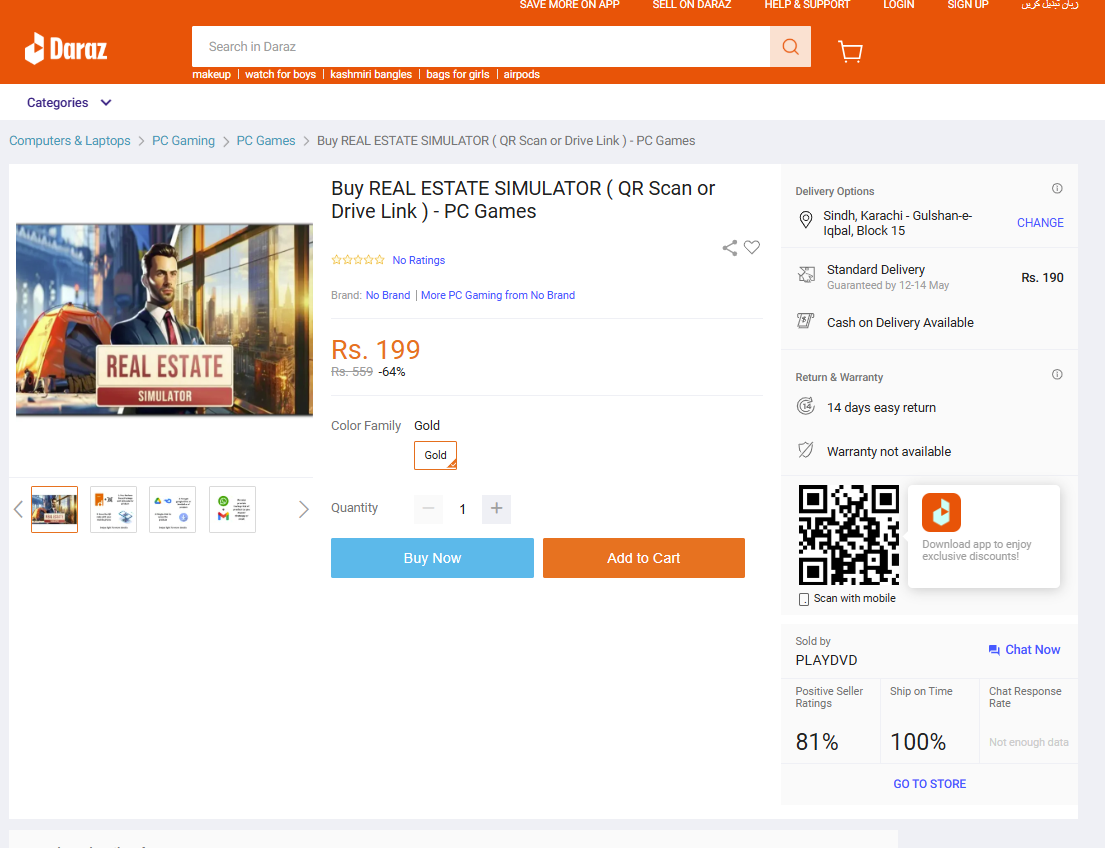The image size is (1105, 848).
Task: Select the fourth product thumbnail
Action: click(232, 509)
